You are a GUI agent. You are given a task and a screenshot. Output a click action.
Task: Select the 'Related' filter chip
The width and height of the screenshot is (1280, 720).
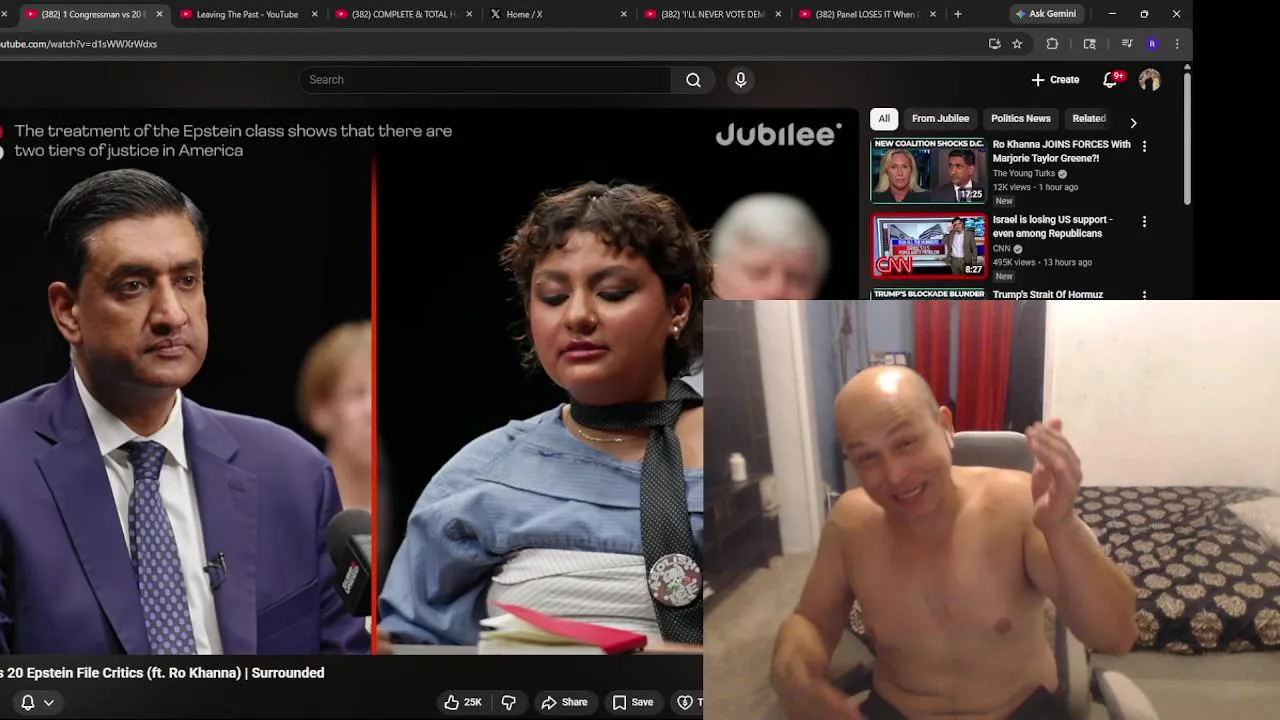pos(1088,118)
